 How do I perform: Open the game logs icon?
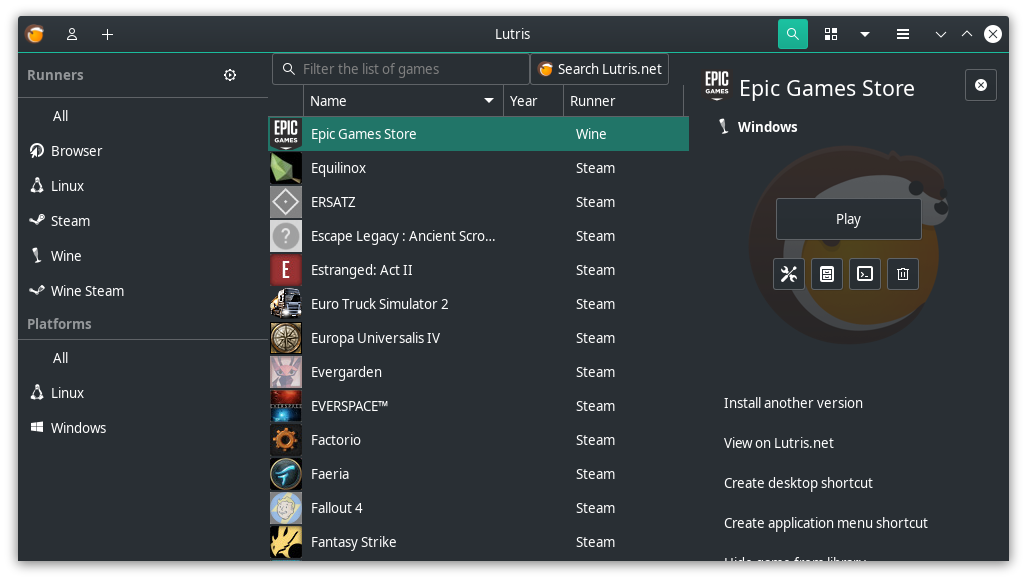tap(827, 274)
